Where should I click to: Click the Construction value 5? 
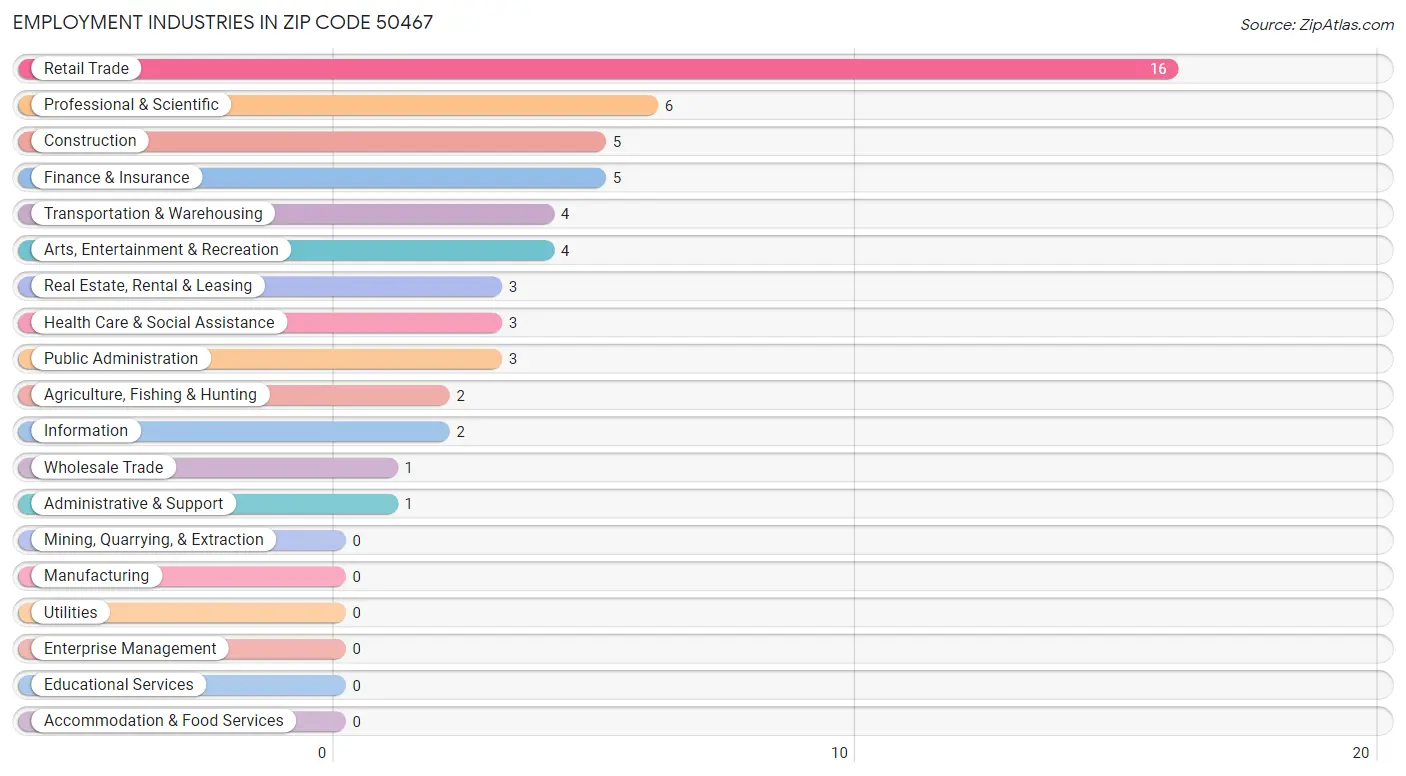coord(617,142)
